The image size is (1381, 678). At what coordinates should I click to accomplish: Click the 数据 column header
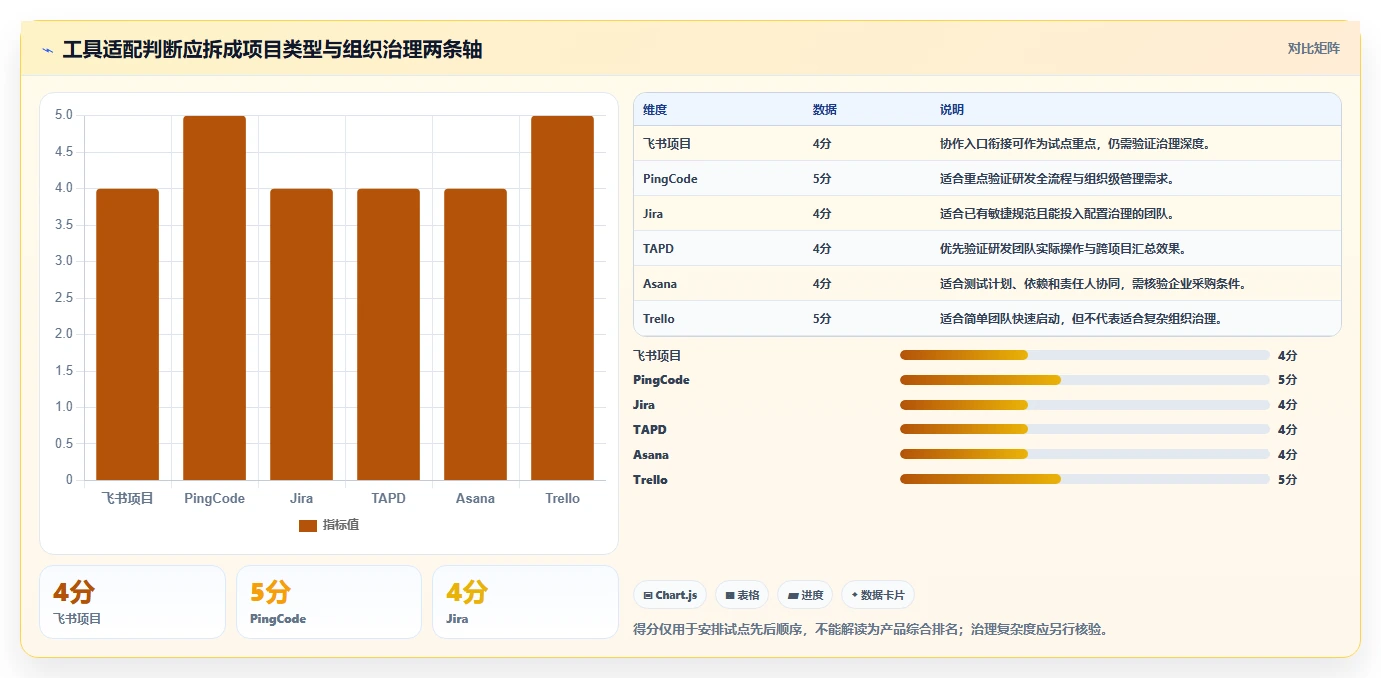click(825, 109)
